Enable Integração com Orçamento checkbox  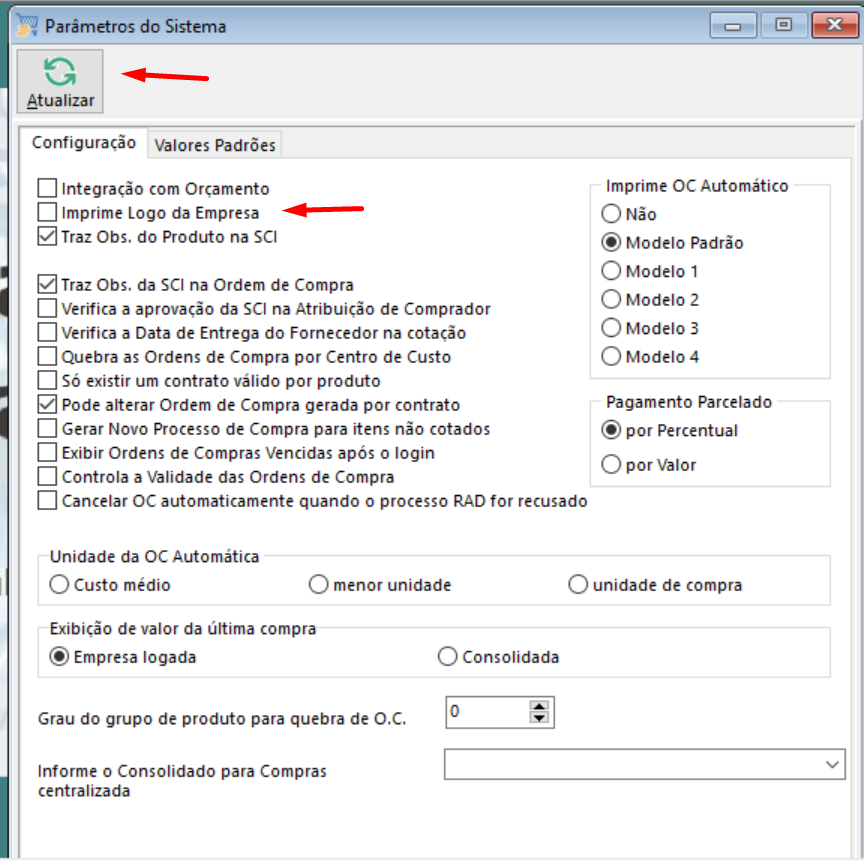tap(47, 188)
